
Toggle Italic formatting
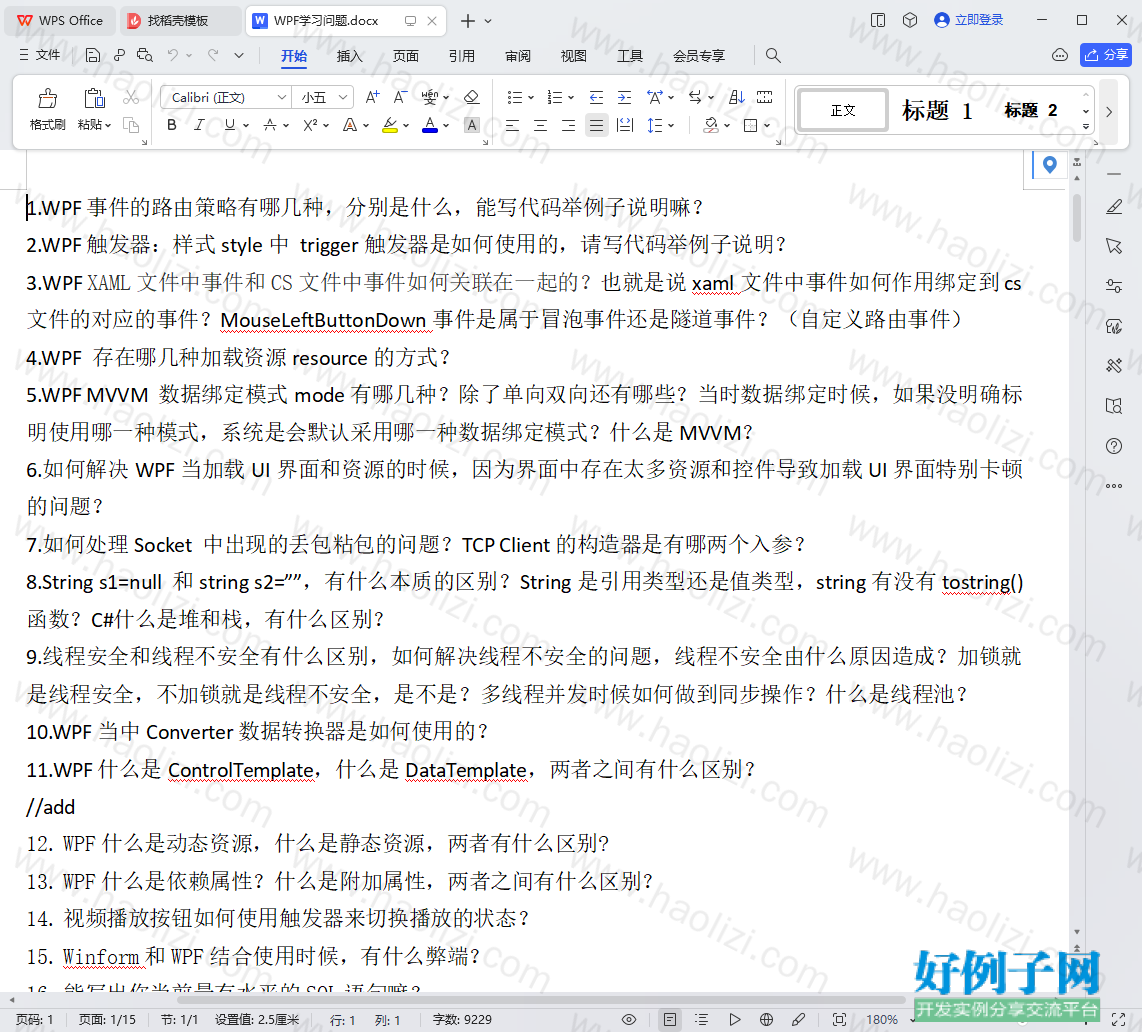pyautogui.click(x=199, y=125)
